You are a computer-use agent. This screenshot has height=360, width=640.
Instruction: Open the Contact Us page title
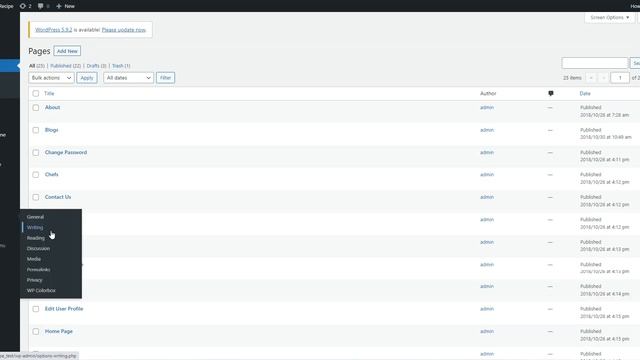coord(58,197)
